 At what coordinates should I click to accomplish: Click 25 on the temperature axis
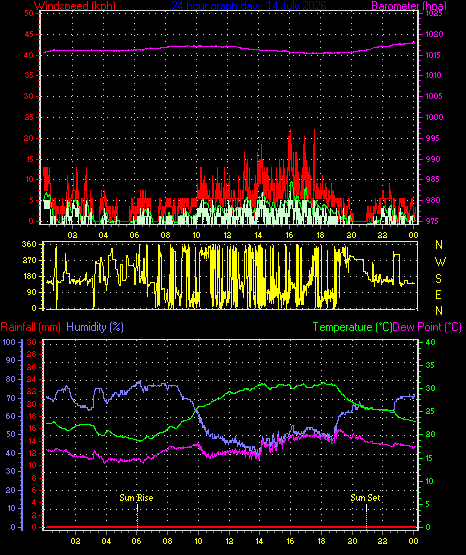(430, 411)
